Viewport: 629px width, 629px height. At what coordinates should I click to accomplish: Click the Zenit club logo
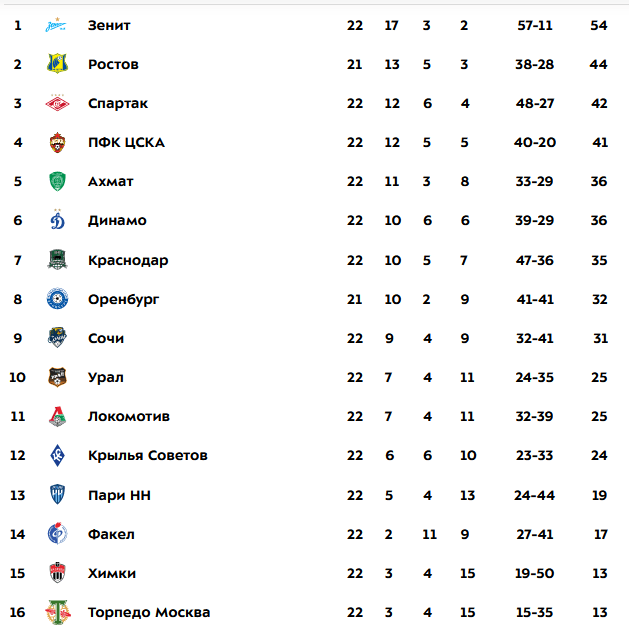coord(56,25)
